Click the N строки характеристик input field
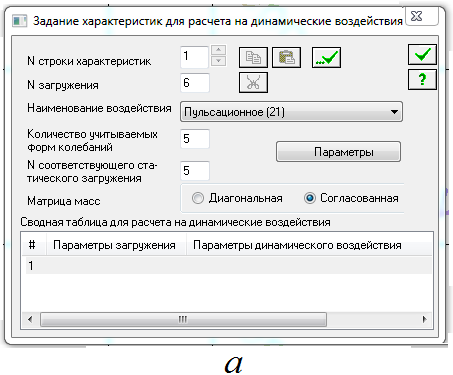Image resolution: width=453 pixels, height=375 pixels. pyautogui.click(x=195, y=57)
